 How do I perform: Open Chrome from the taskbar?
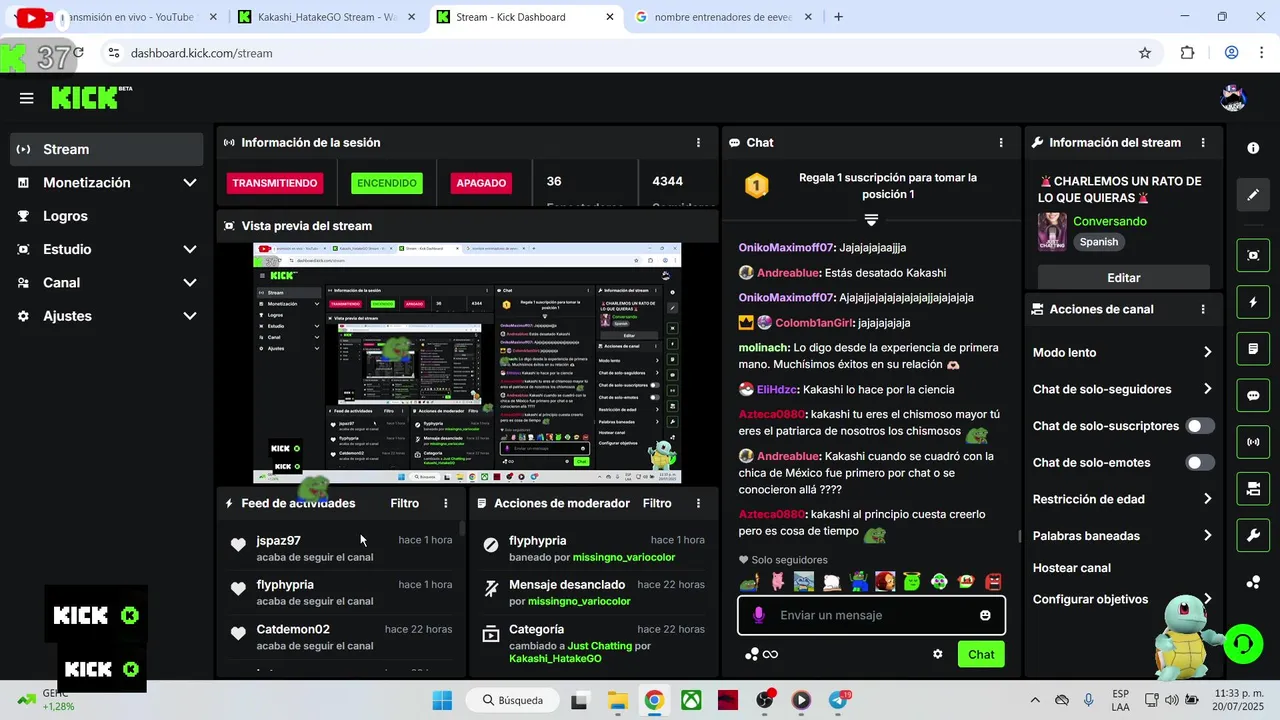(654, 700)
